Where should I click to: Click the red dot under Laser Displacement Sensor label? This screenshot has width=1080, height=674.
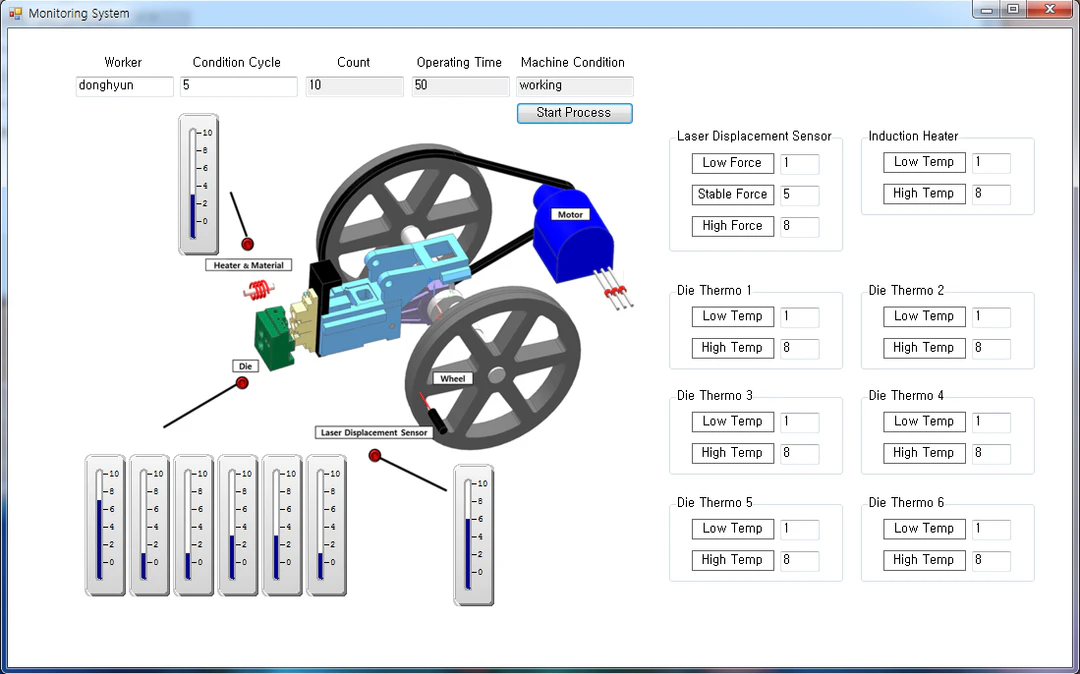click(x=375, y=455)
